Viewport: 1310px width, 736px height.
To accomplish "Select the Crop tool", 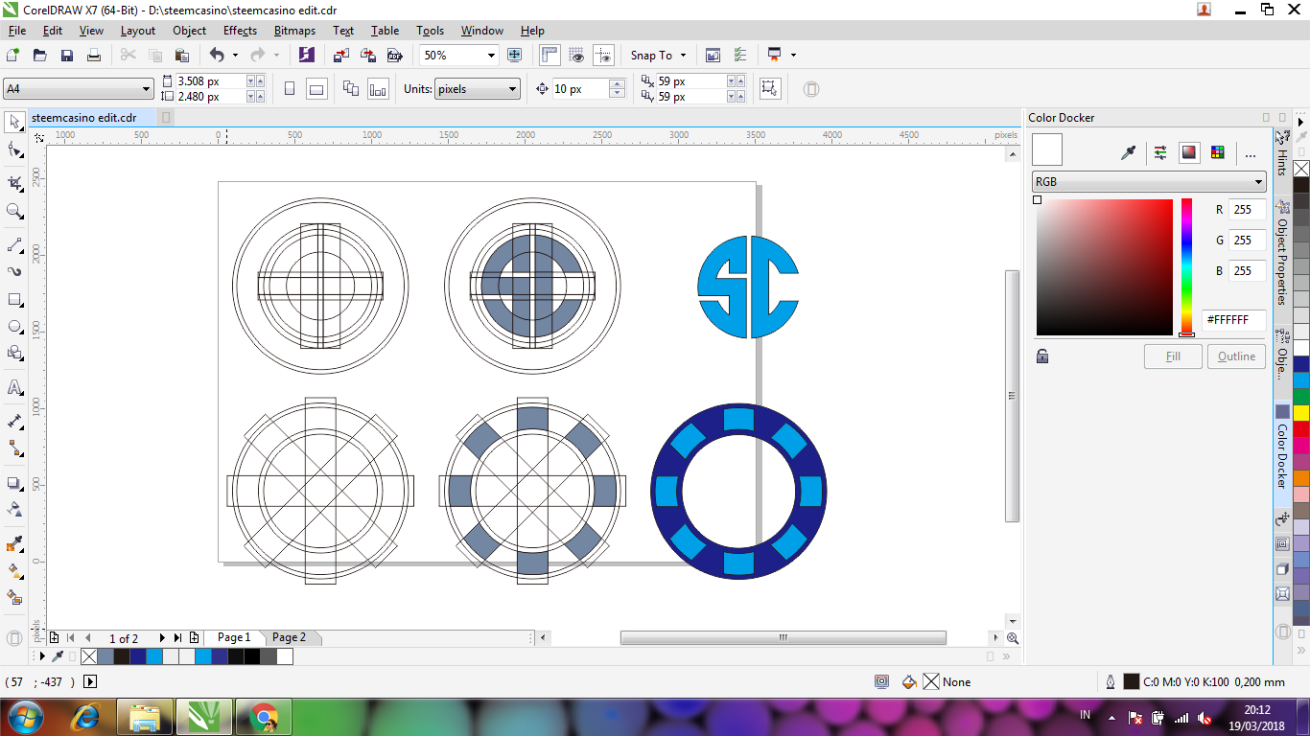I will 15,183.
